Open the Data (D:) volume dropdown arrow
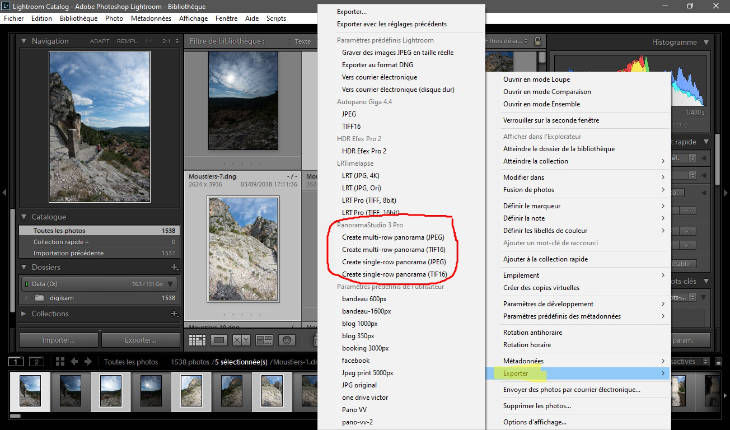The width and height of the screenshot is (730, 430). pyautogui.click(x=171, y=284)
